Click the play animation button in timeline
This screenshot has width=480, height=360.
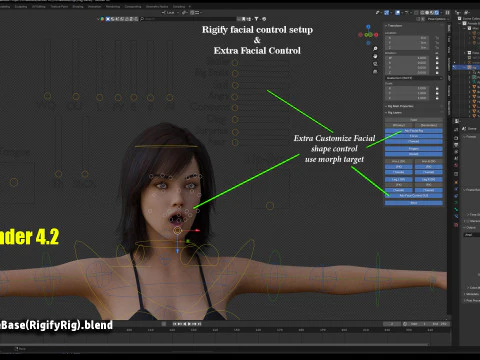pyautogui.click(x=189, y=324)
